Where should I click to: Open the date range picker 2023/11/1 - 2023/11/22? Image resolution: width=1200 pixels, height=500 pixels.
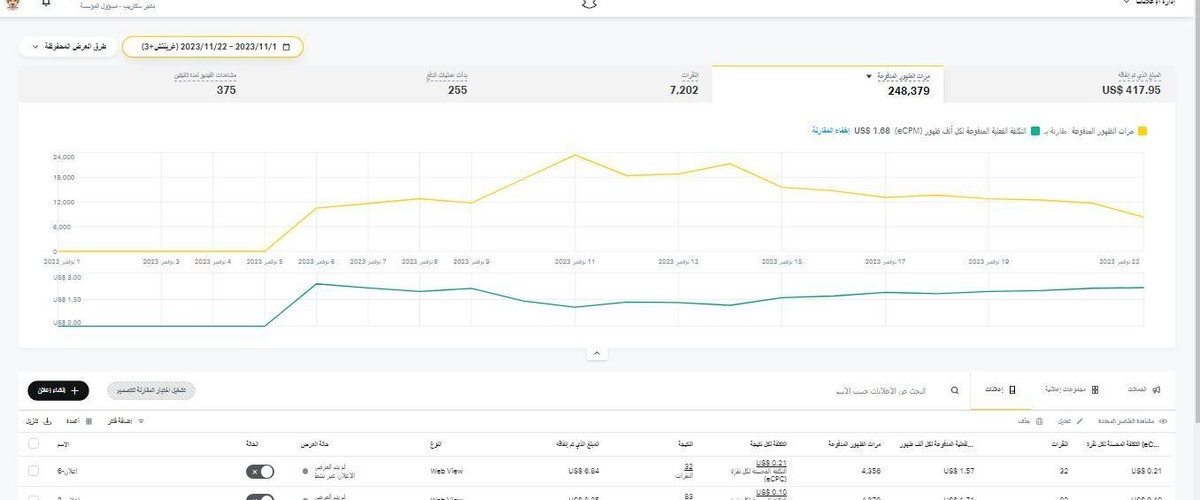tap(212, 47)
